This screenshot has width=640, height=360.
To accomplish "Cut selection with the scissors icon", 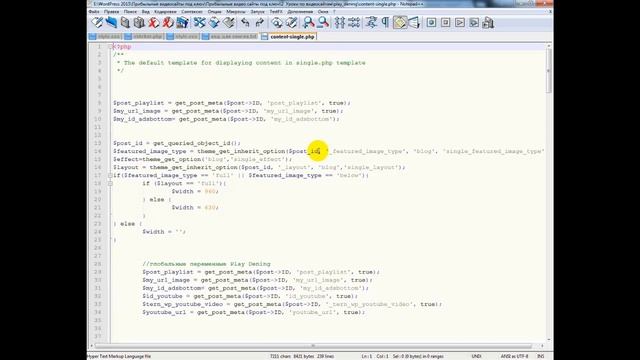I will (x=199, y=23).
